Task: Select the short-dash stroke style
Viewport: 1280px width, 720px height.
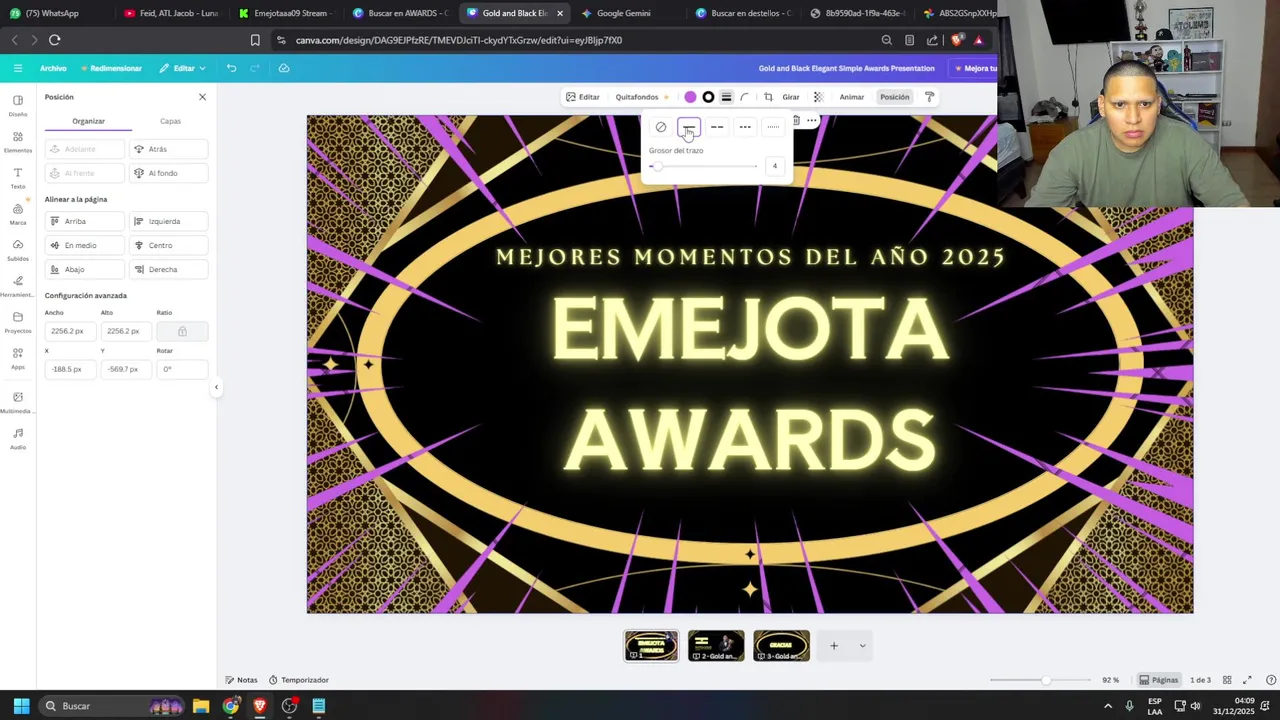Action: 745,127
